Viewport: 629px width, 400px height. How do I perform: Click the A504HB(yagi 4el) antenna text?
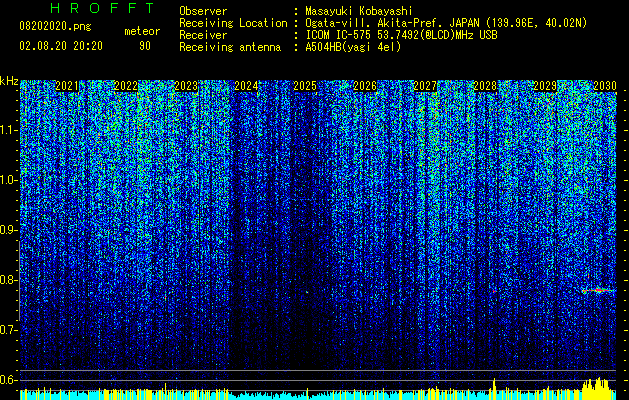pyautogui.click(x=353, y=47)
